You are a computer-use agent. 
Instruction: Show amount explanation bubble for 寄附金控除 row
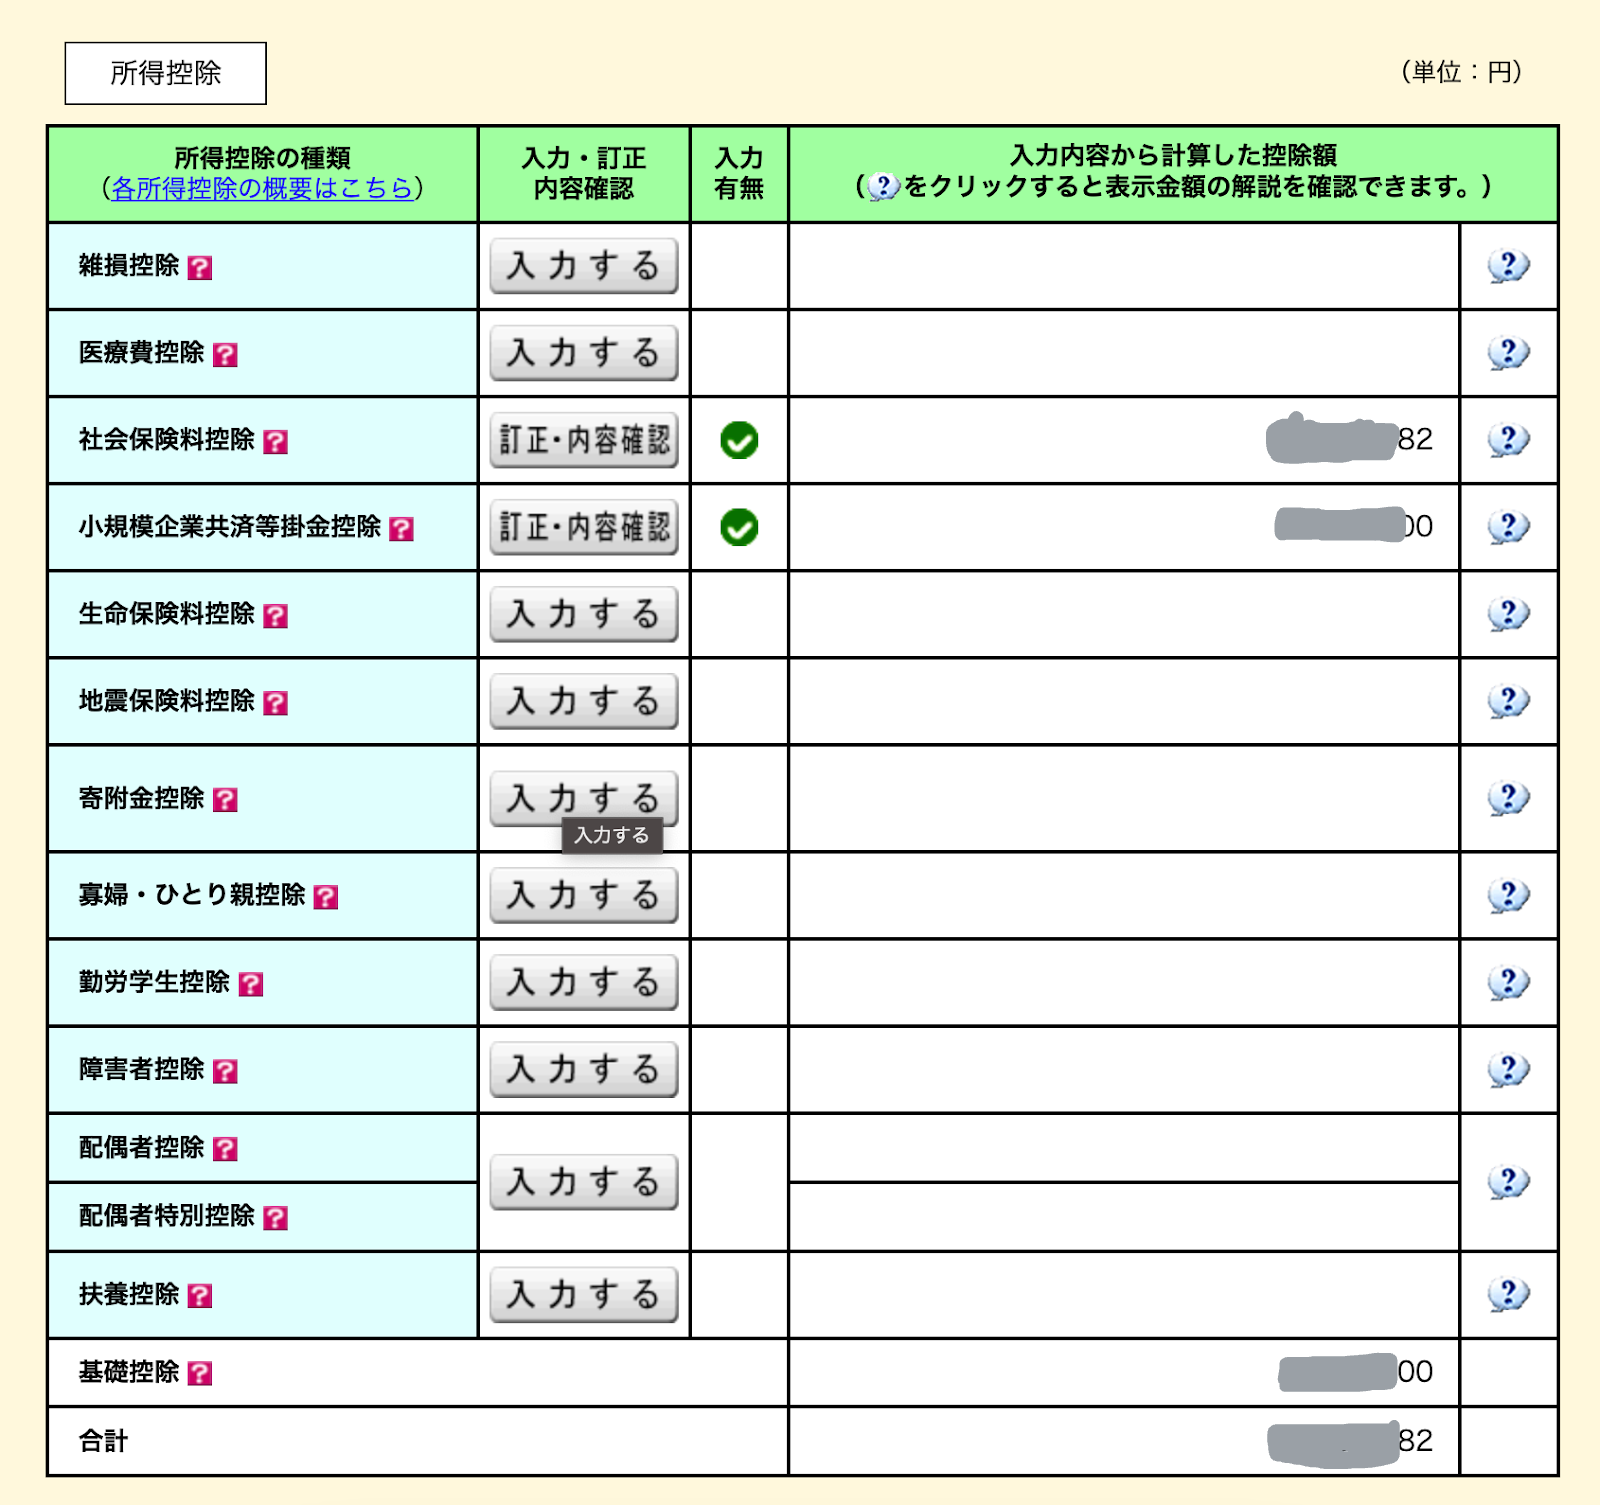pos(1508,798)
